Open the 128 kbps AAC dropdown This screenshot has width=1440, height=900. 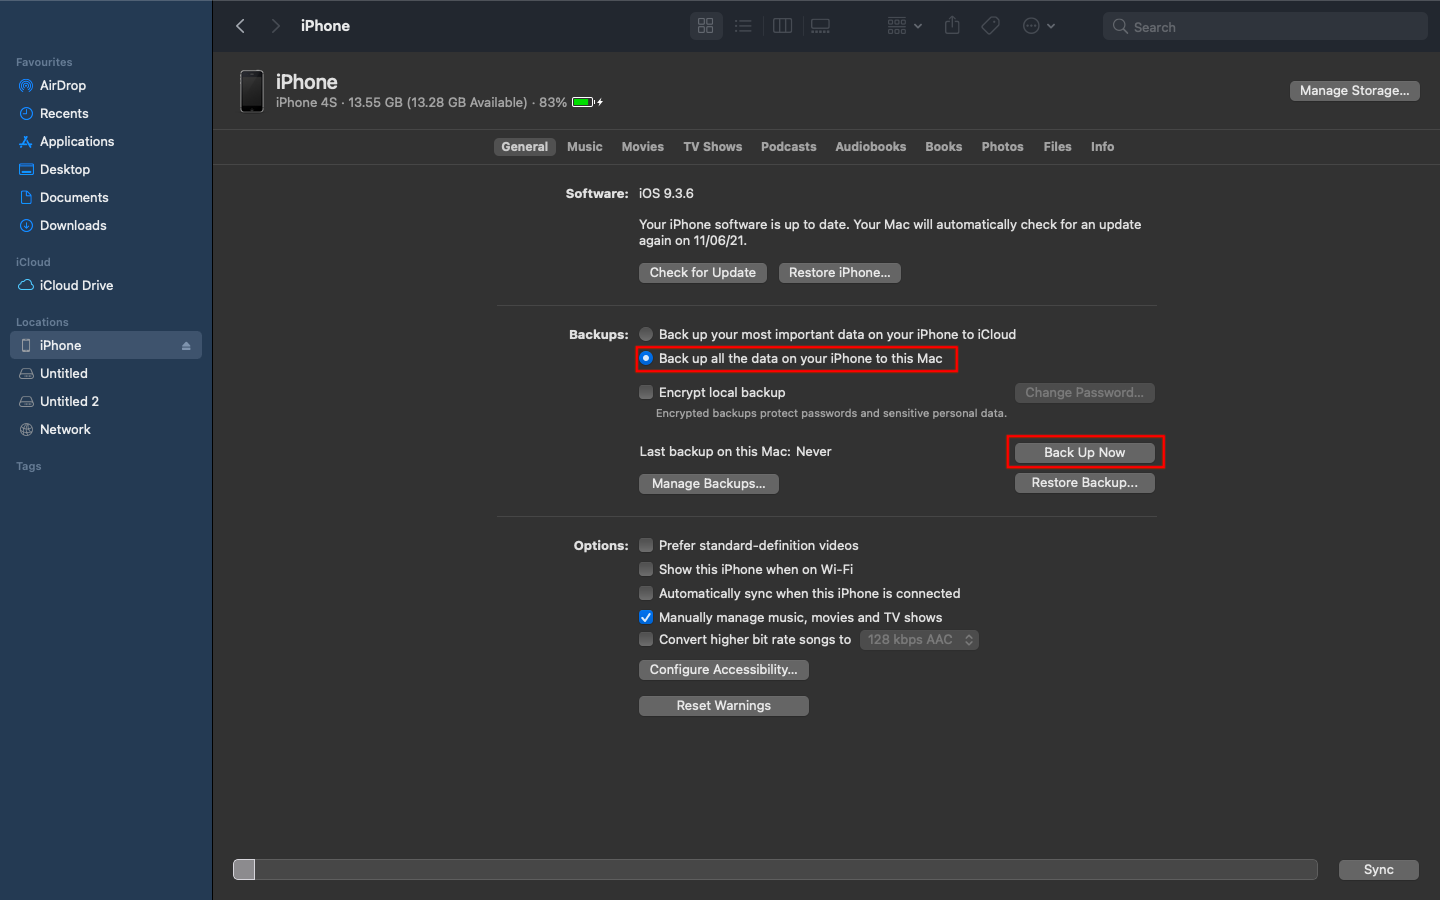(x=919, y=640)
